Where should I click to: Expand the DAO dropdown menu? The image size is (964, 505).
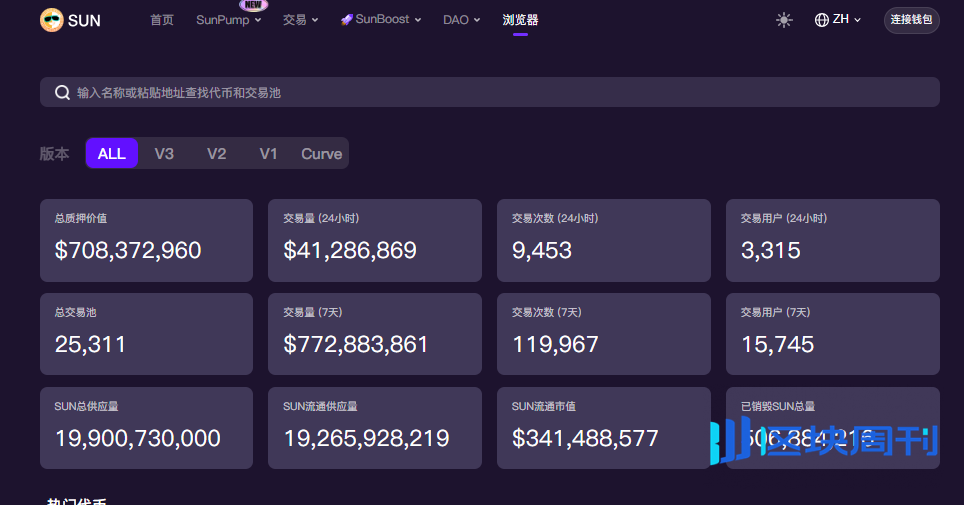click(462, 20)
